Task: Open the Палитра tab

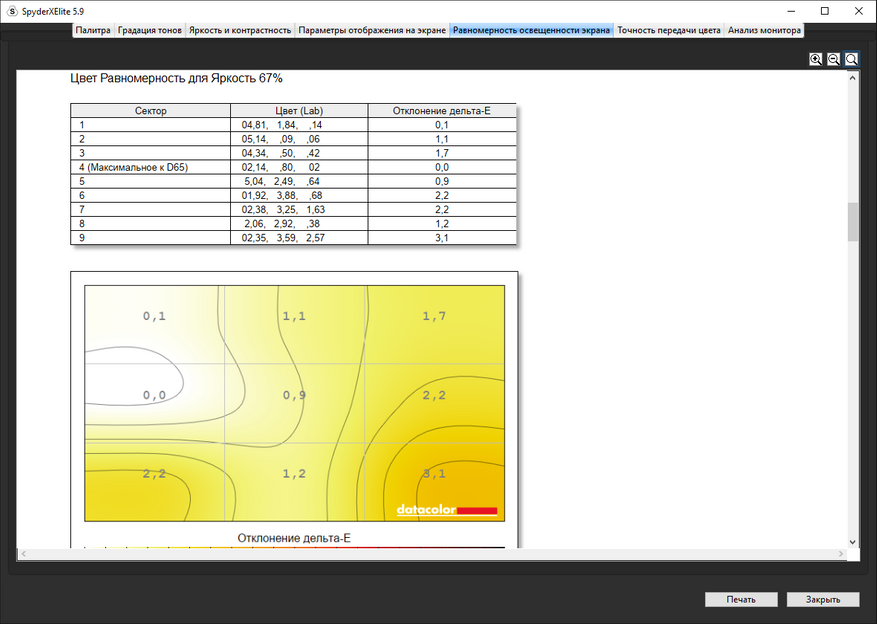Action: [x=93, y=30]
